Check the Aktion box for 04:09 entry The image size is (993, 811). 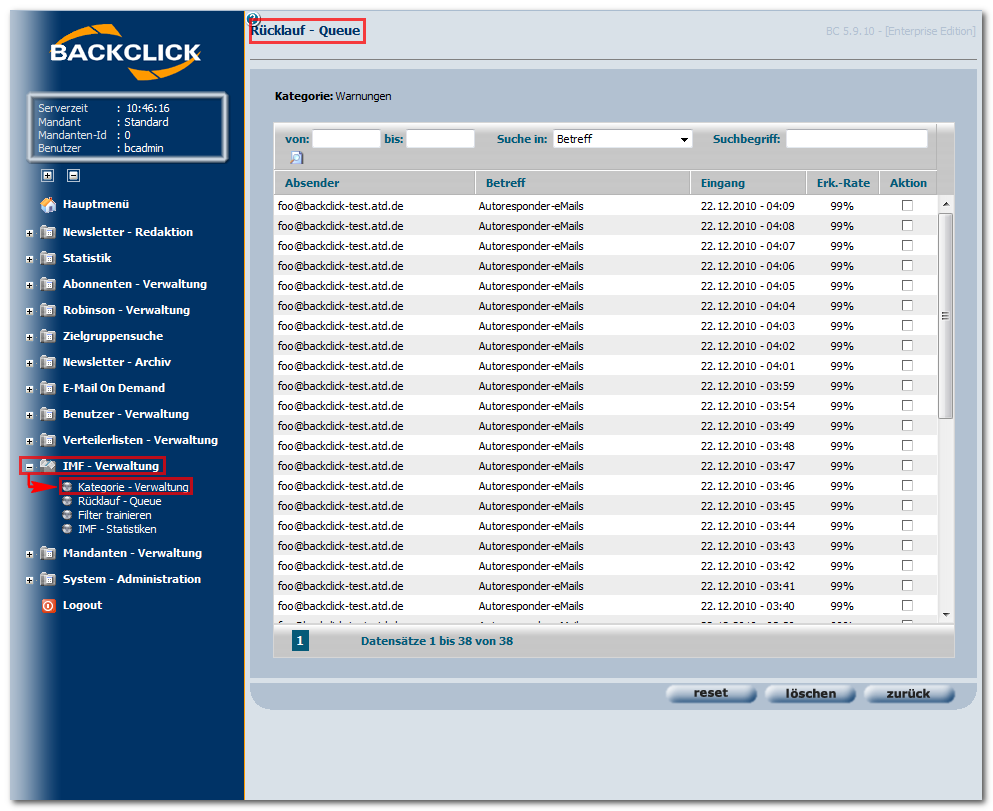907,206
